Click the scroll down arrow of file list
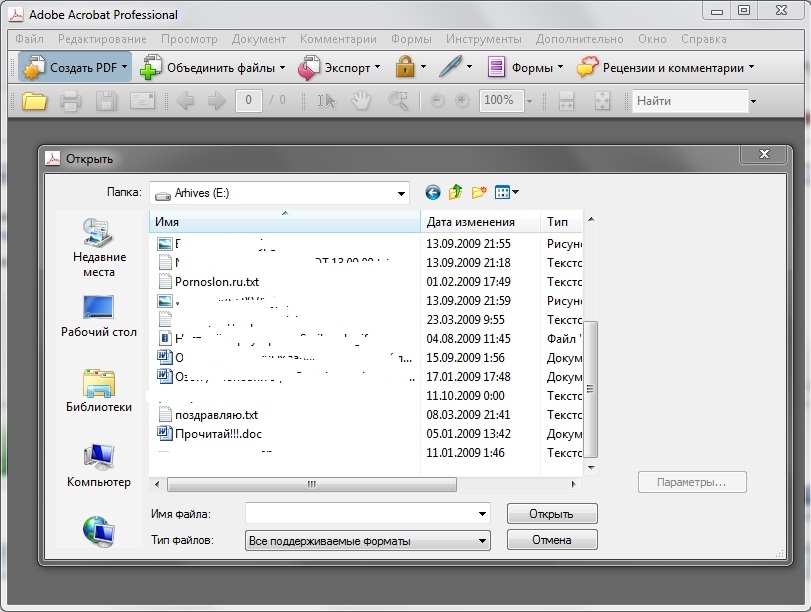The image size is (811, 612). click(591, 468)
